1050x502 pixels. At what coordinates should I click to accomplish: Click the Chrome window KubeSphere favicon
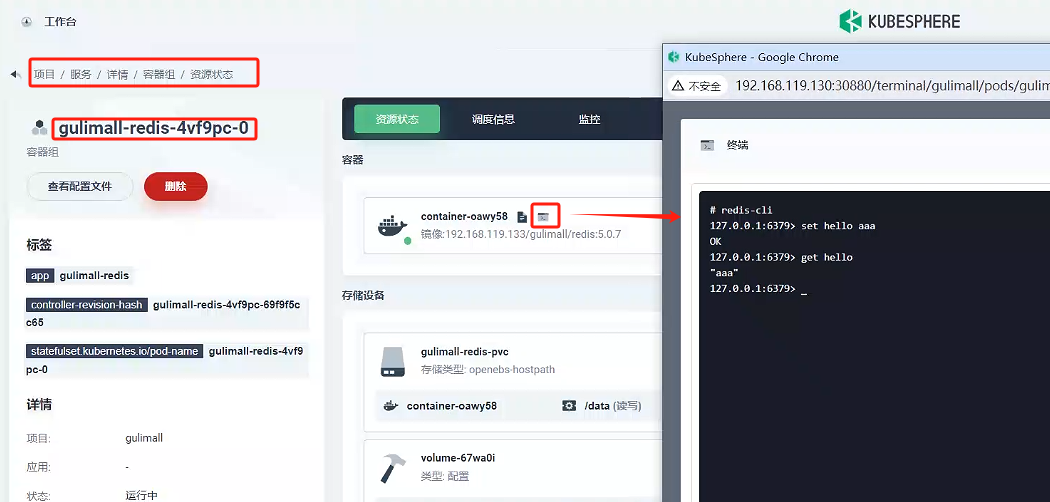pyautogui.click(x=674, y=58)
